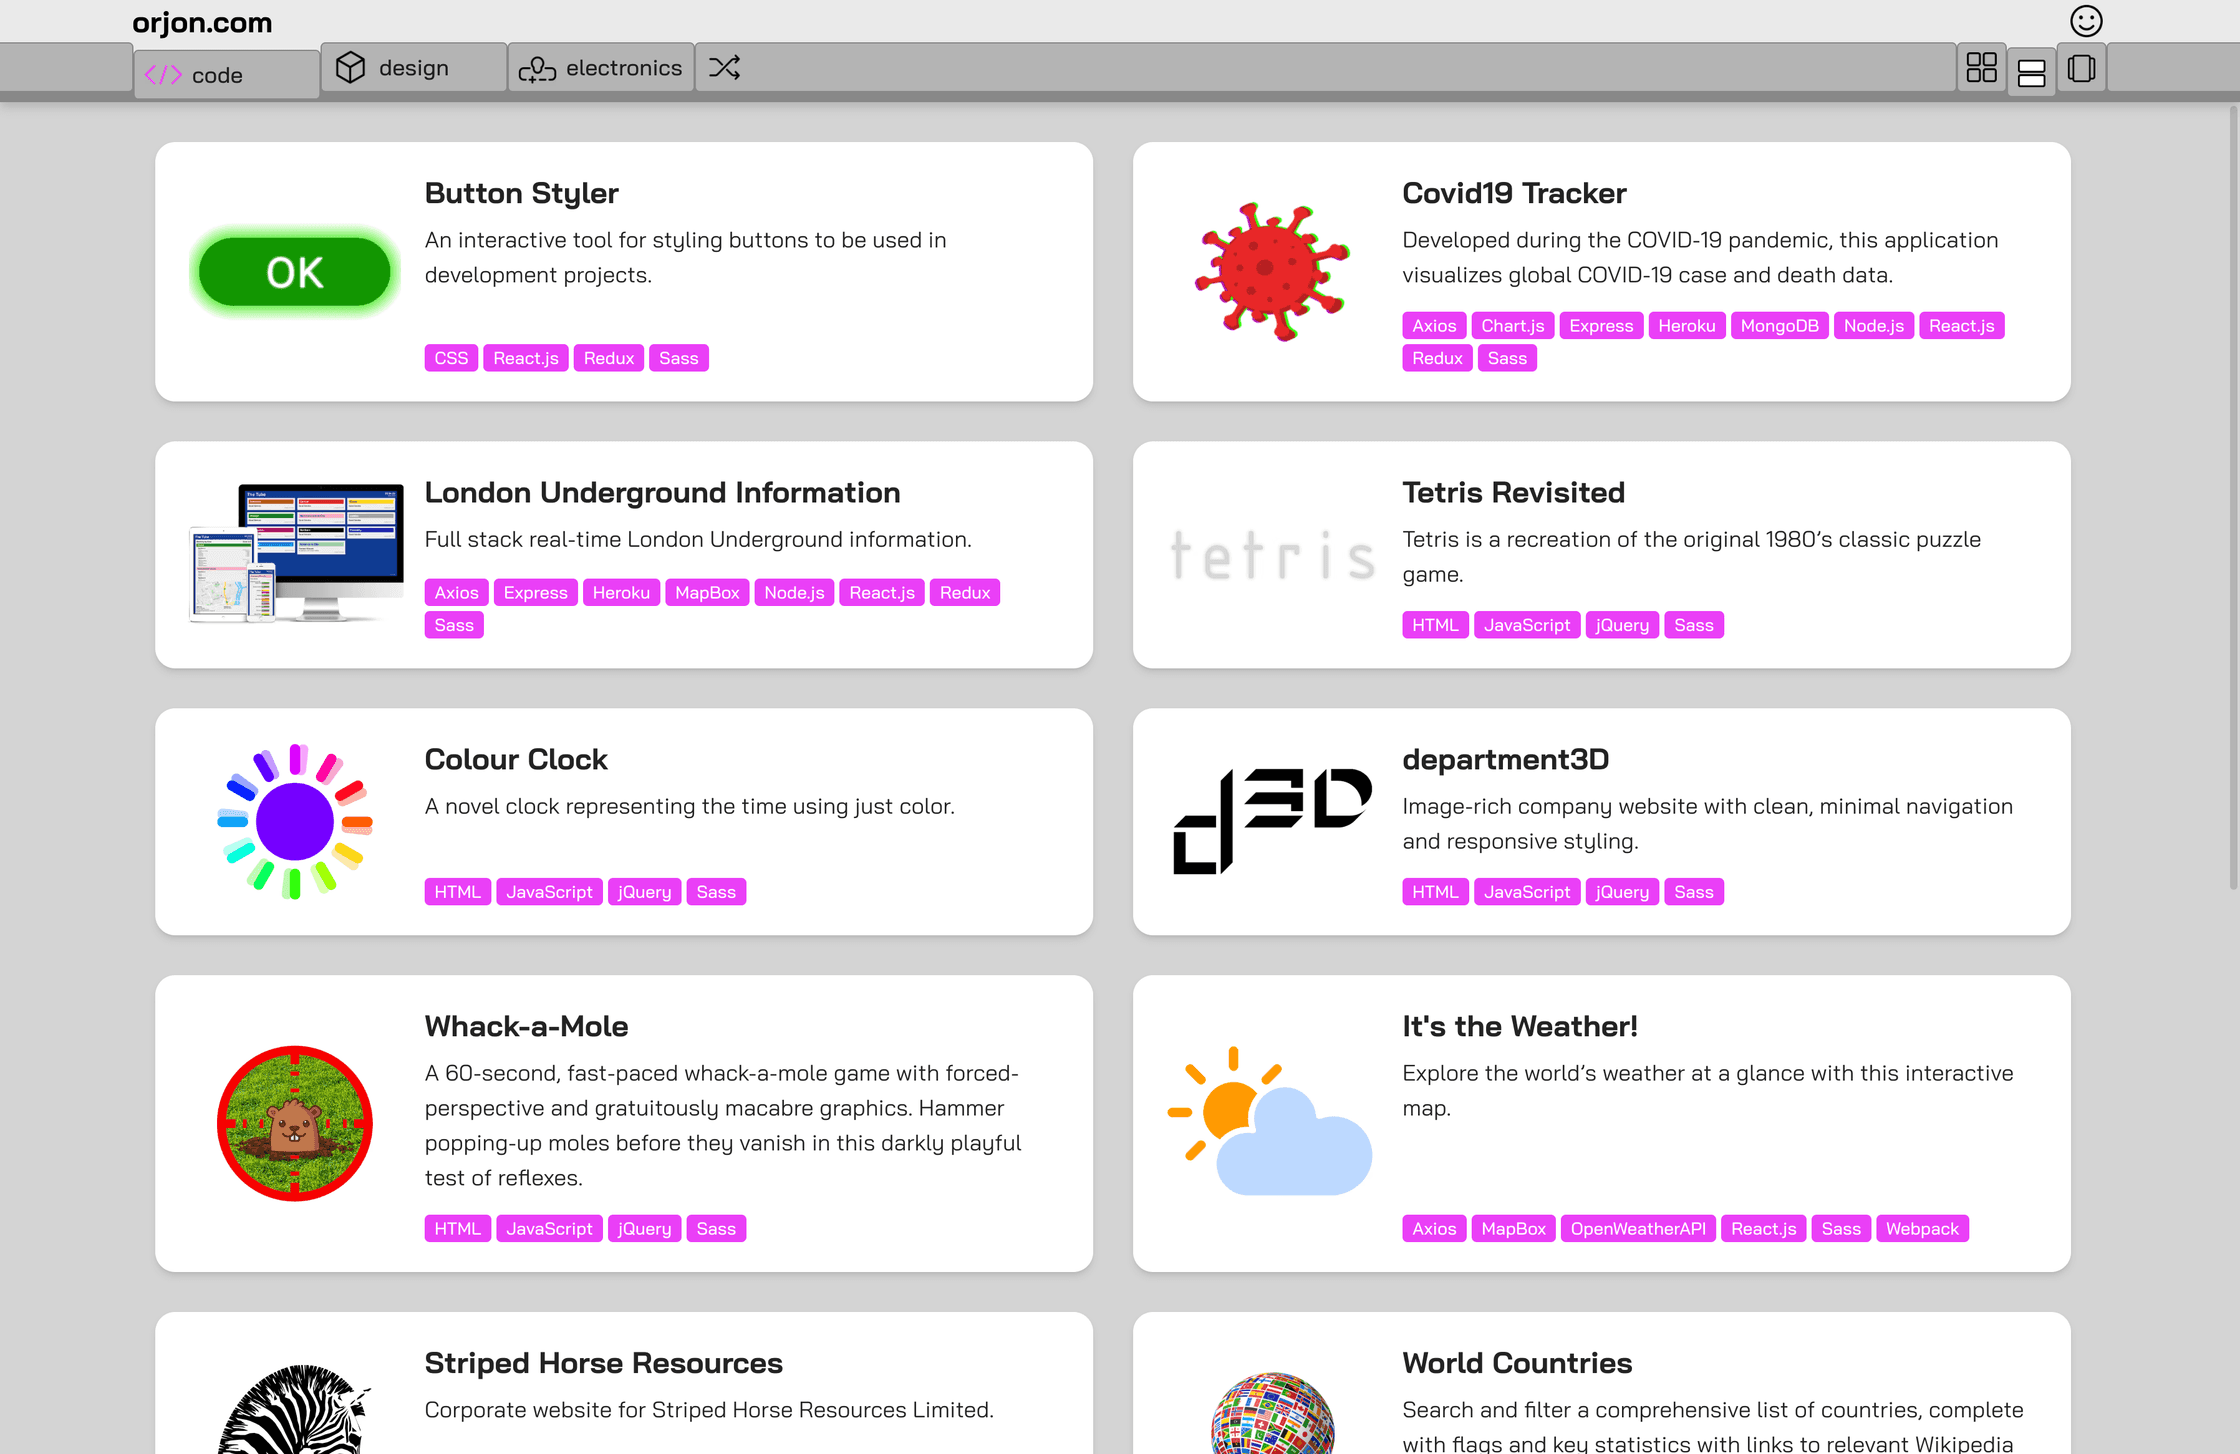Click the CSS tag on Button Styler
Screen dimensions: 2240x1454
click(451, 358)
